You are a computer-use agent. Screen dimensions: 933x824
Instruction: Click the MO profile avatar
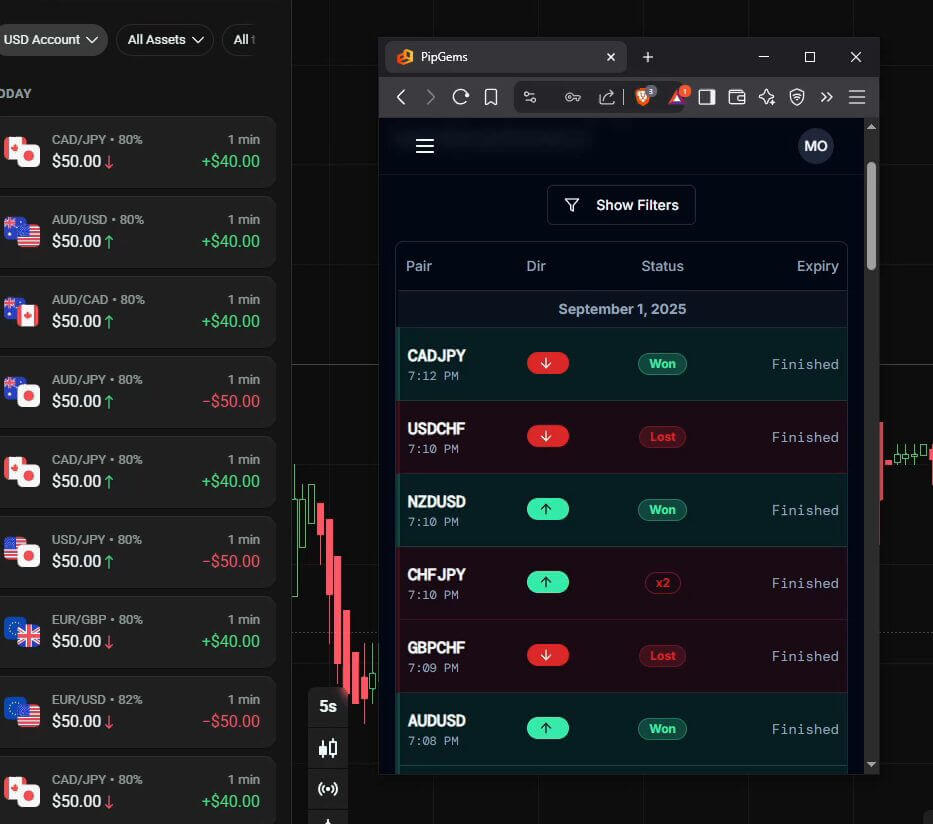[815, 146]
